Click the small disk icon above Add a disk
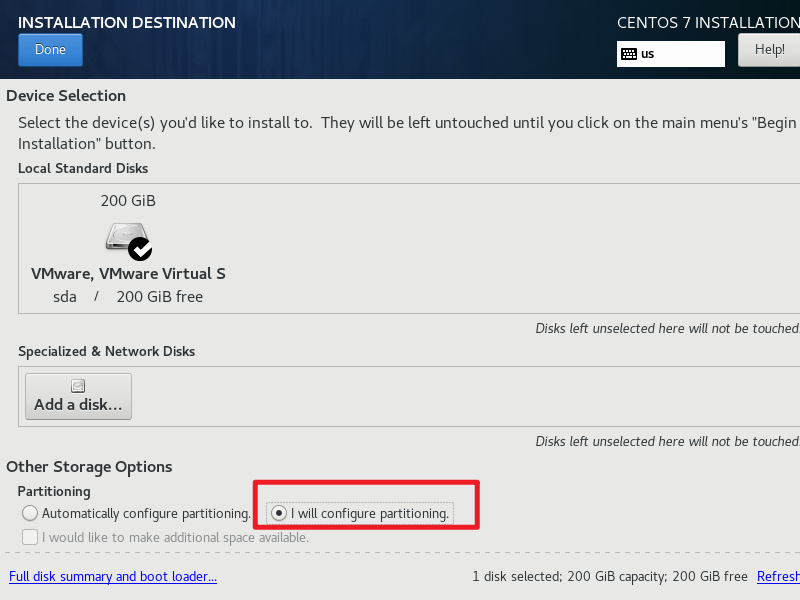 tap(78, 386)
